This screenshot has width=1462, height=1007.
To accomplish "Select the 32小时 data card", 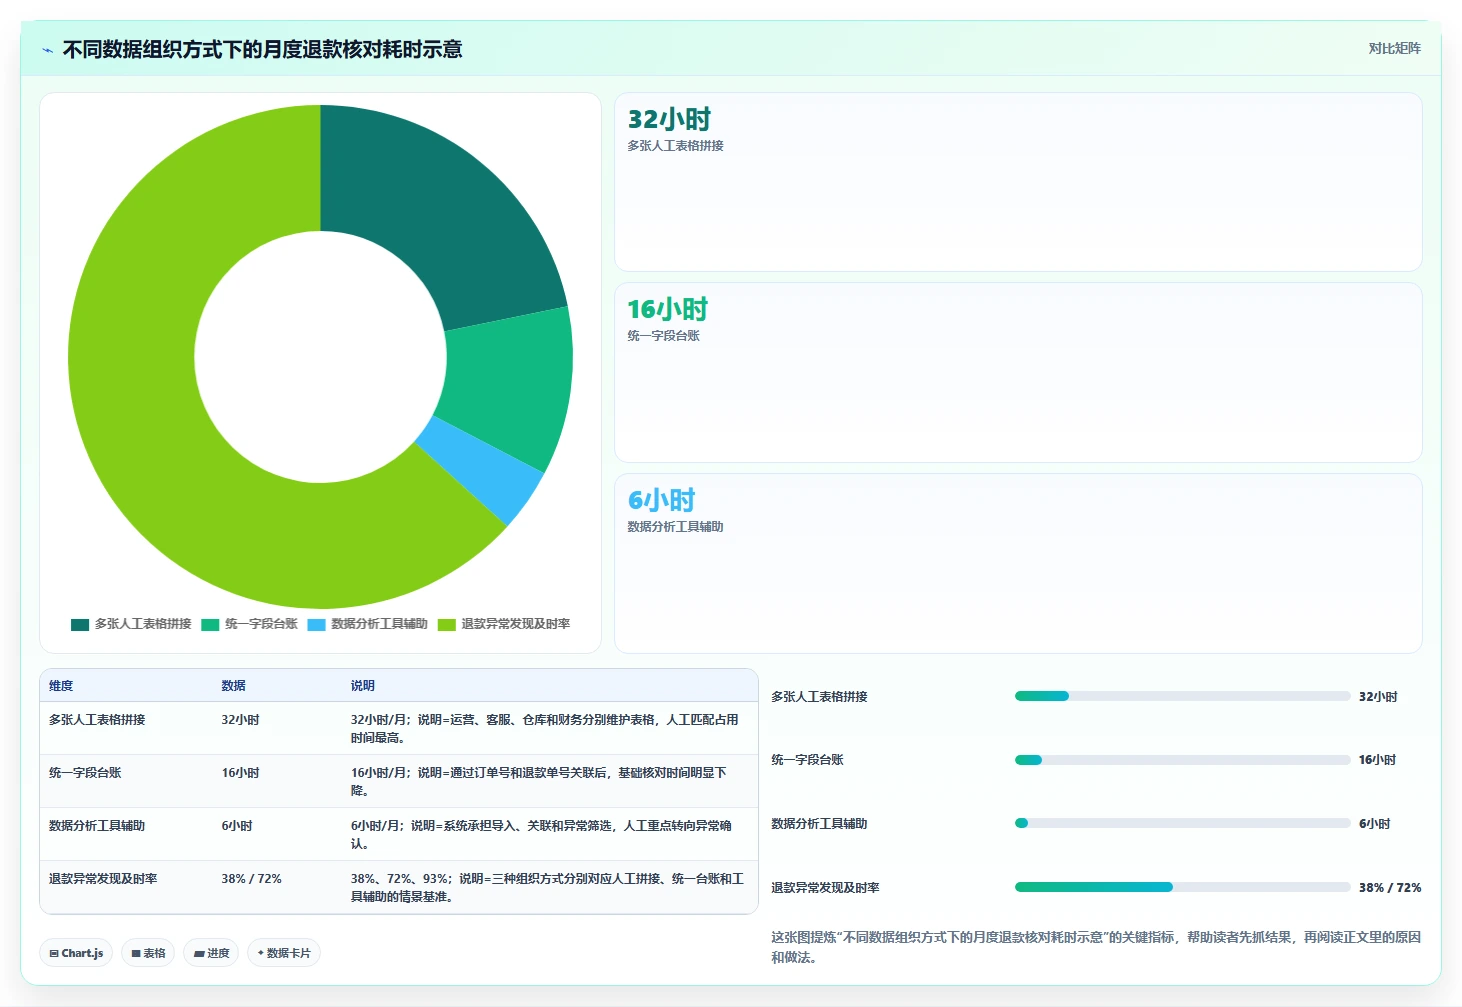I will 1018,182.
